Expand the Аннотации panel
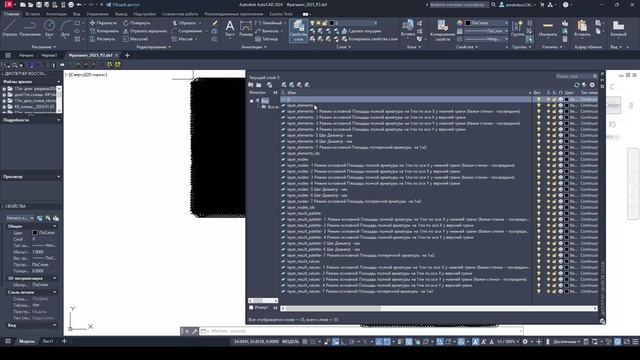Image resolution: width=640 pixels, height=360 pixels. (254, 47)
